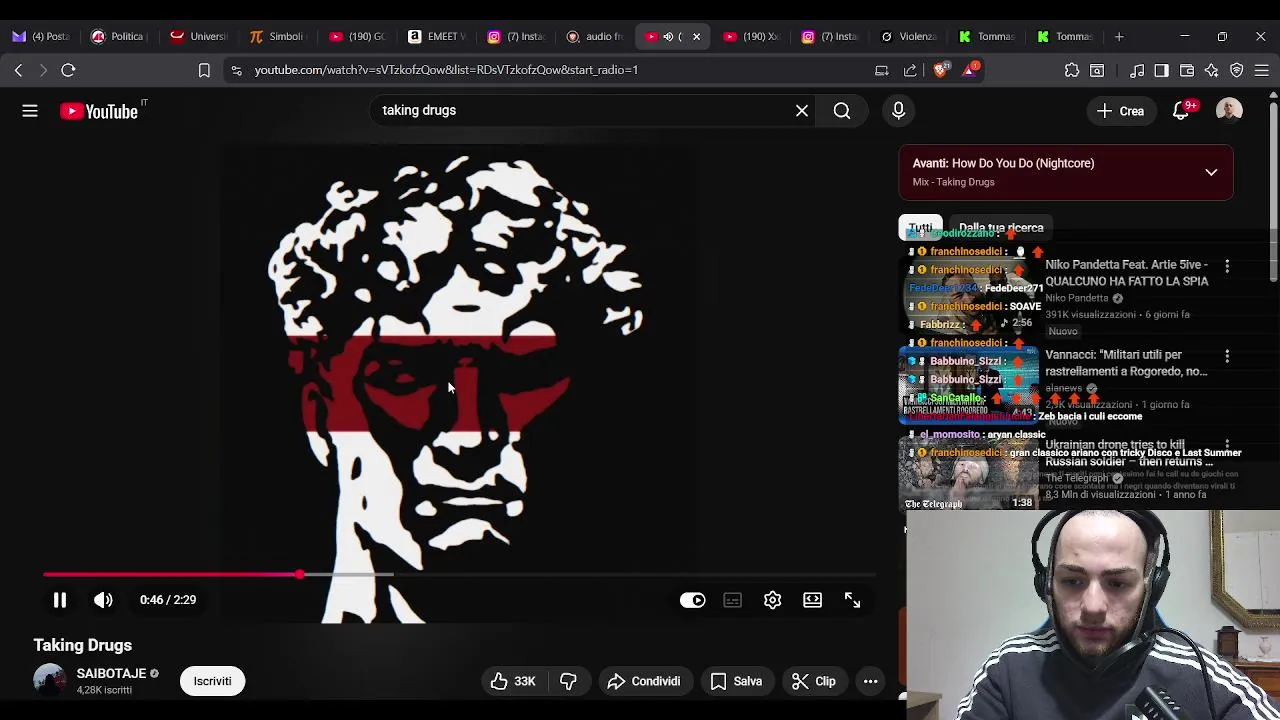Open the account avatar menu
The width and height of the screenshot is (1280, 720).
(x=1229, y=111)
